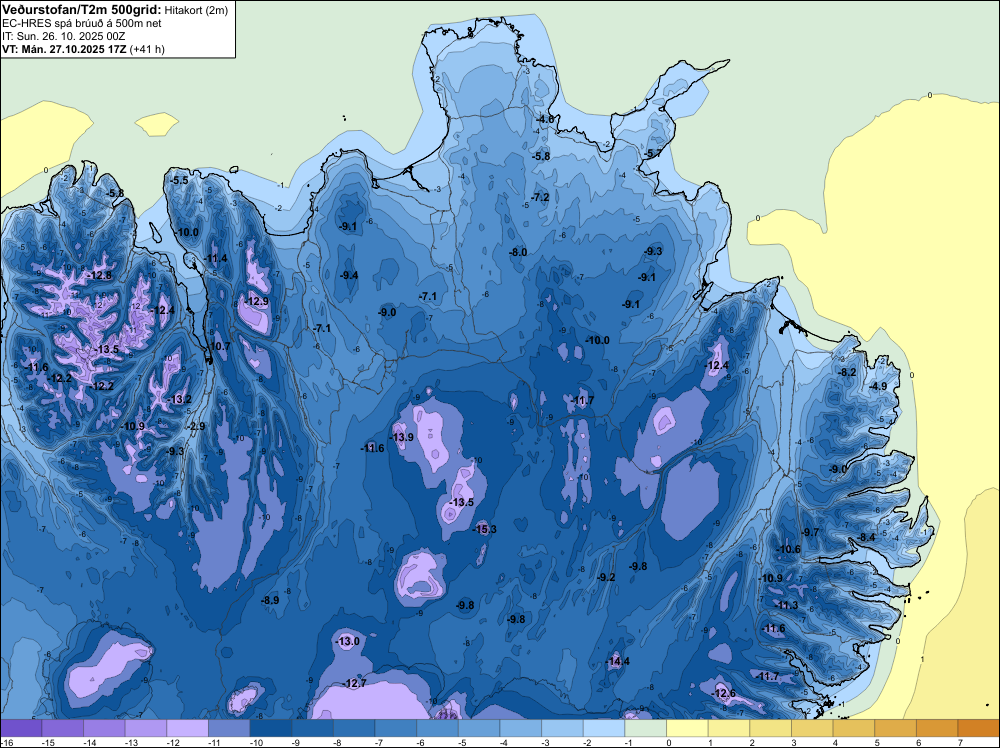Select the -12.9 temperature value
The image size is (1000, 748).
coord(256,302)
